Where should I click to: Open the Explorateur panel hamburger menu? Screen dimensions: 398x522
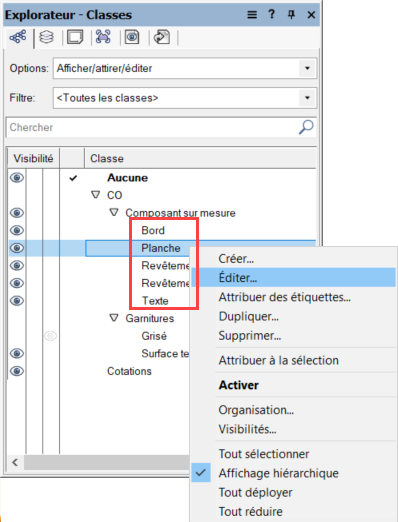tap(252, 15)
